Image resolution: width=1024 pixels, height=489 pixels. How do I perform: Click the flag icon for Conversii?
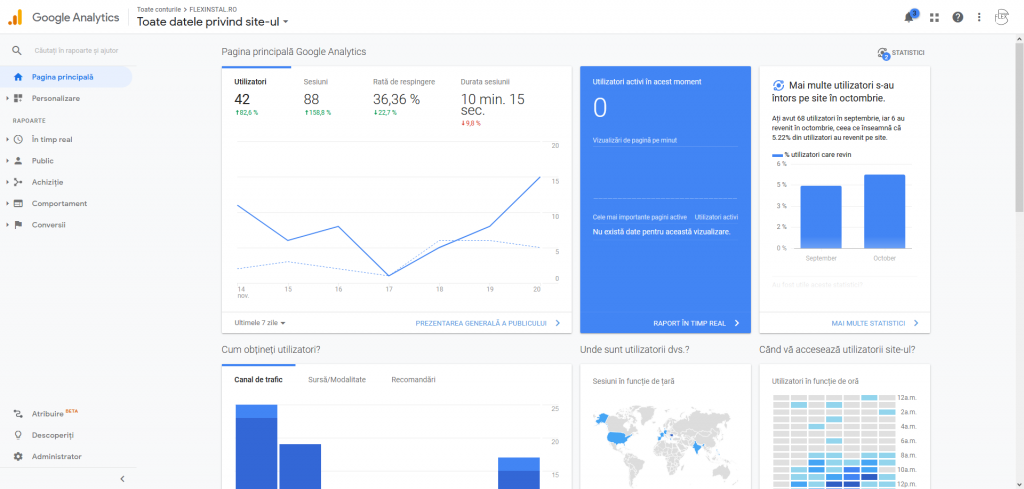tap(18, 225)
